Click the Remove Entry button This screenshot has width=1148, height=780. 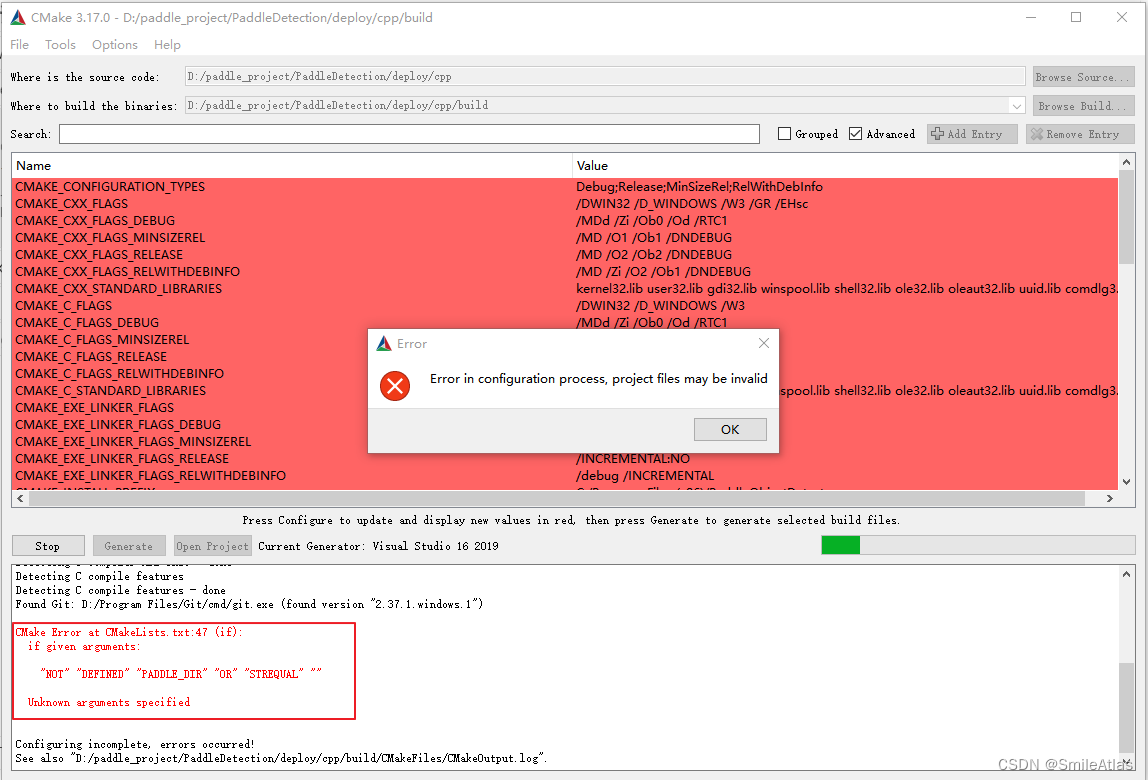point(1080,134)
